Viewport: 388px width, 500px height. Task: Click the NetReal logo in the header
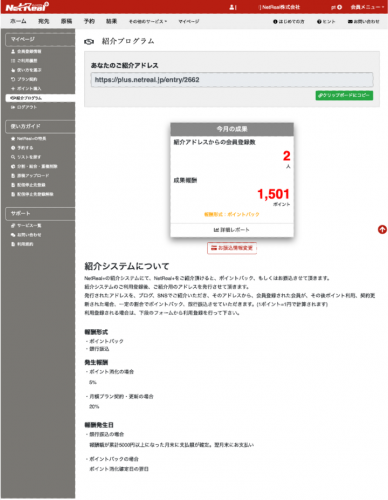coord(27,7)
